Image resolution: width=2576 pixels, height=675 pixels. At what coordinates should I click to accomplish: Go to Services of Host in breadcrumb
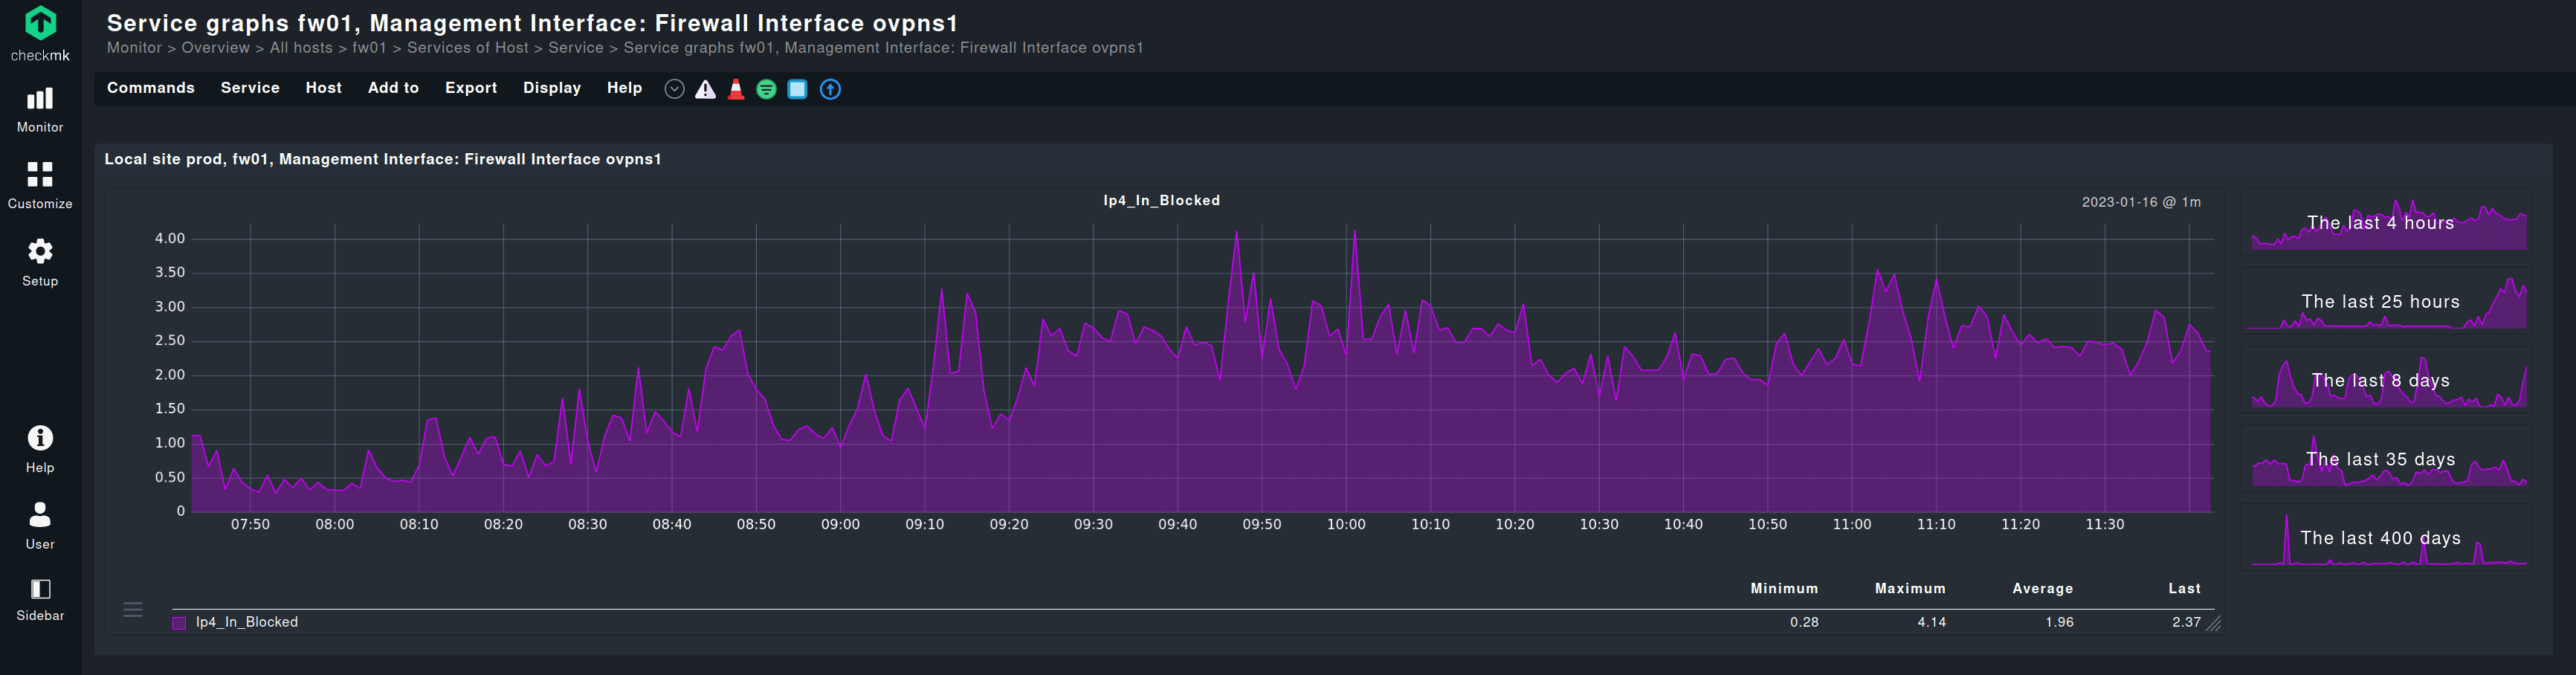tap(468, 48)
